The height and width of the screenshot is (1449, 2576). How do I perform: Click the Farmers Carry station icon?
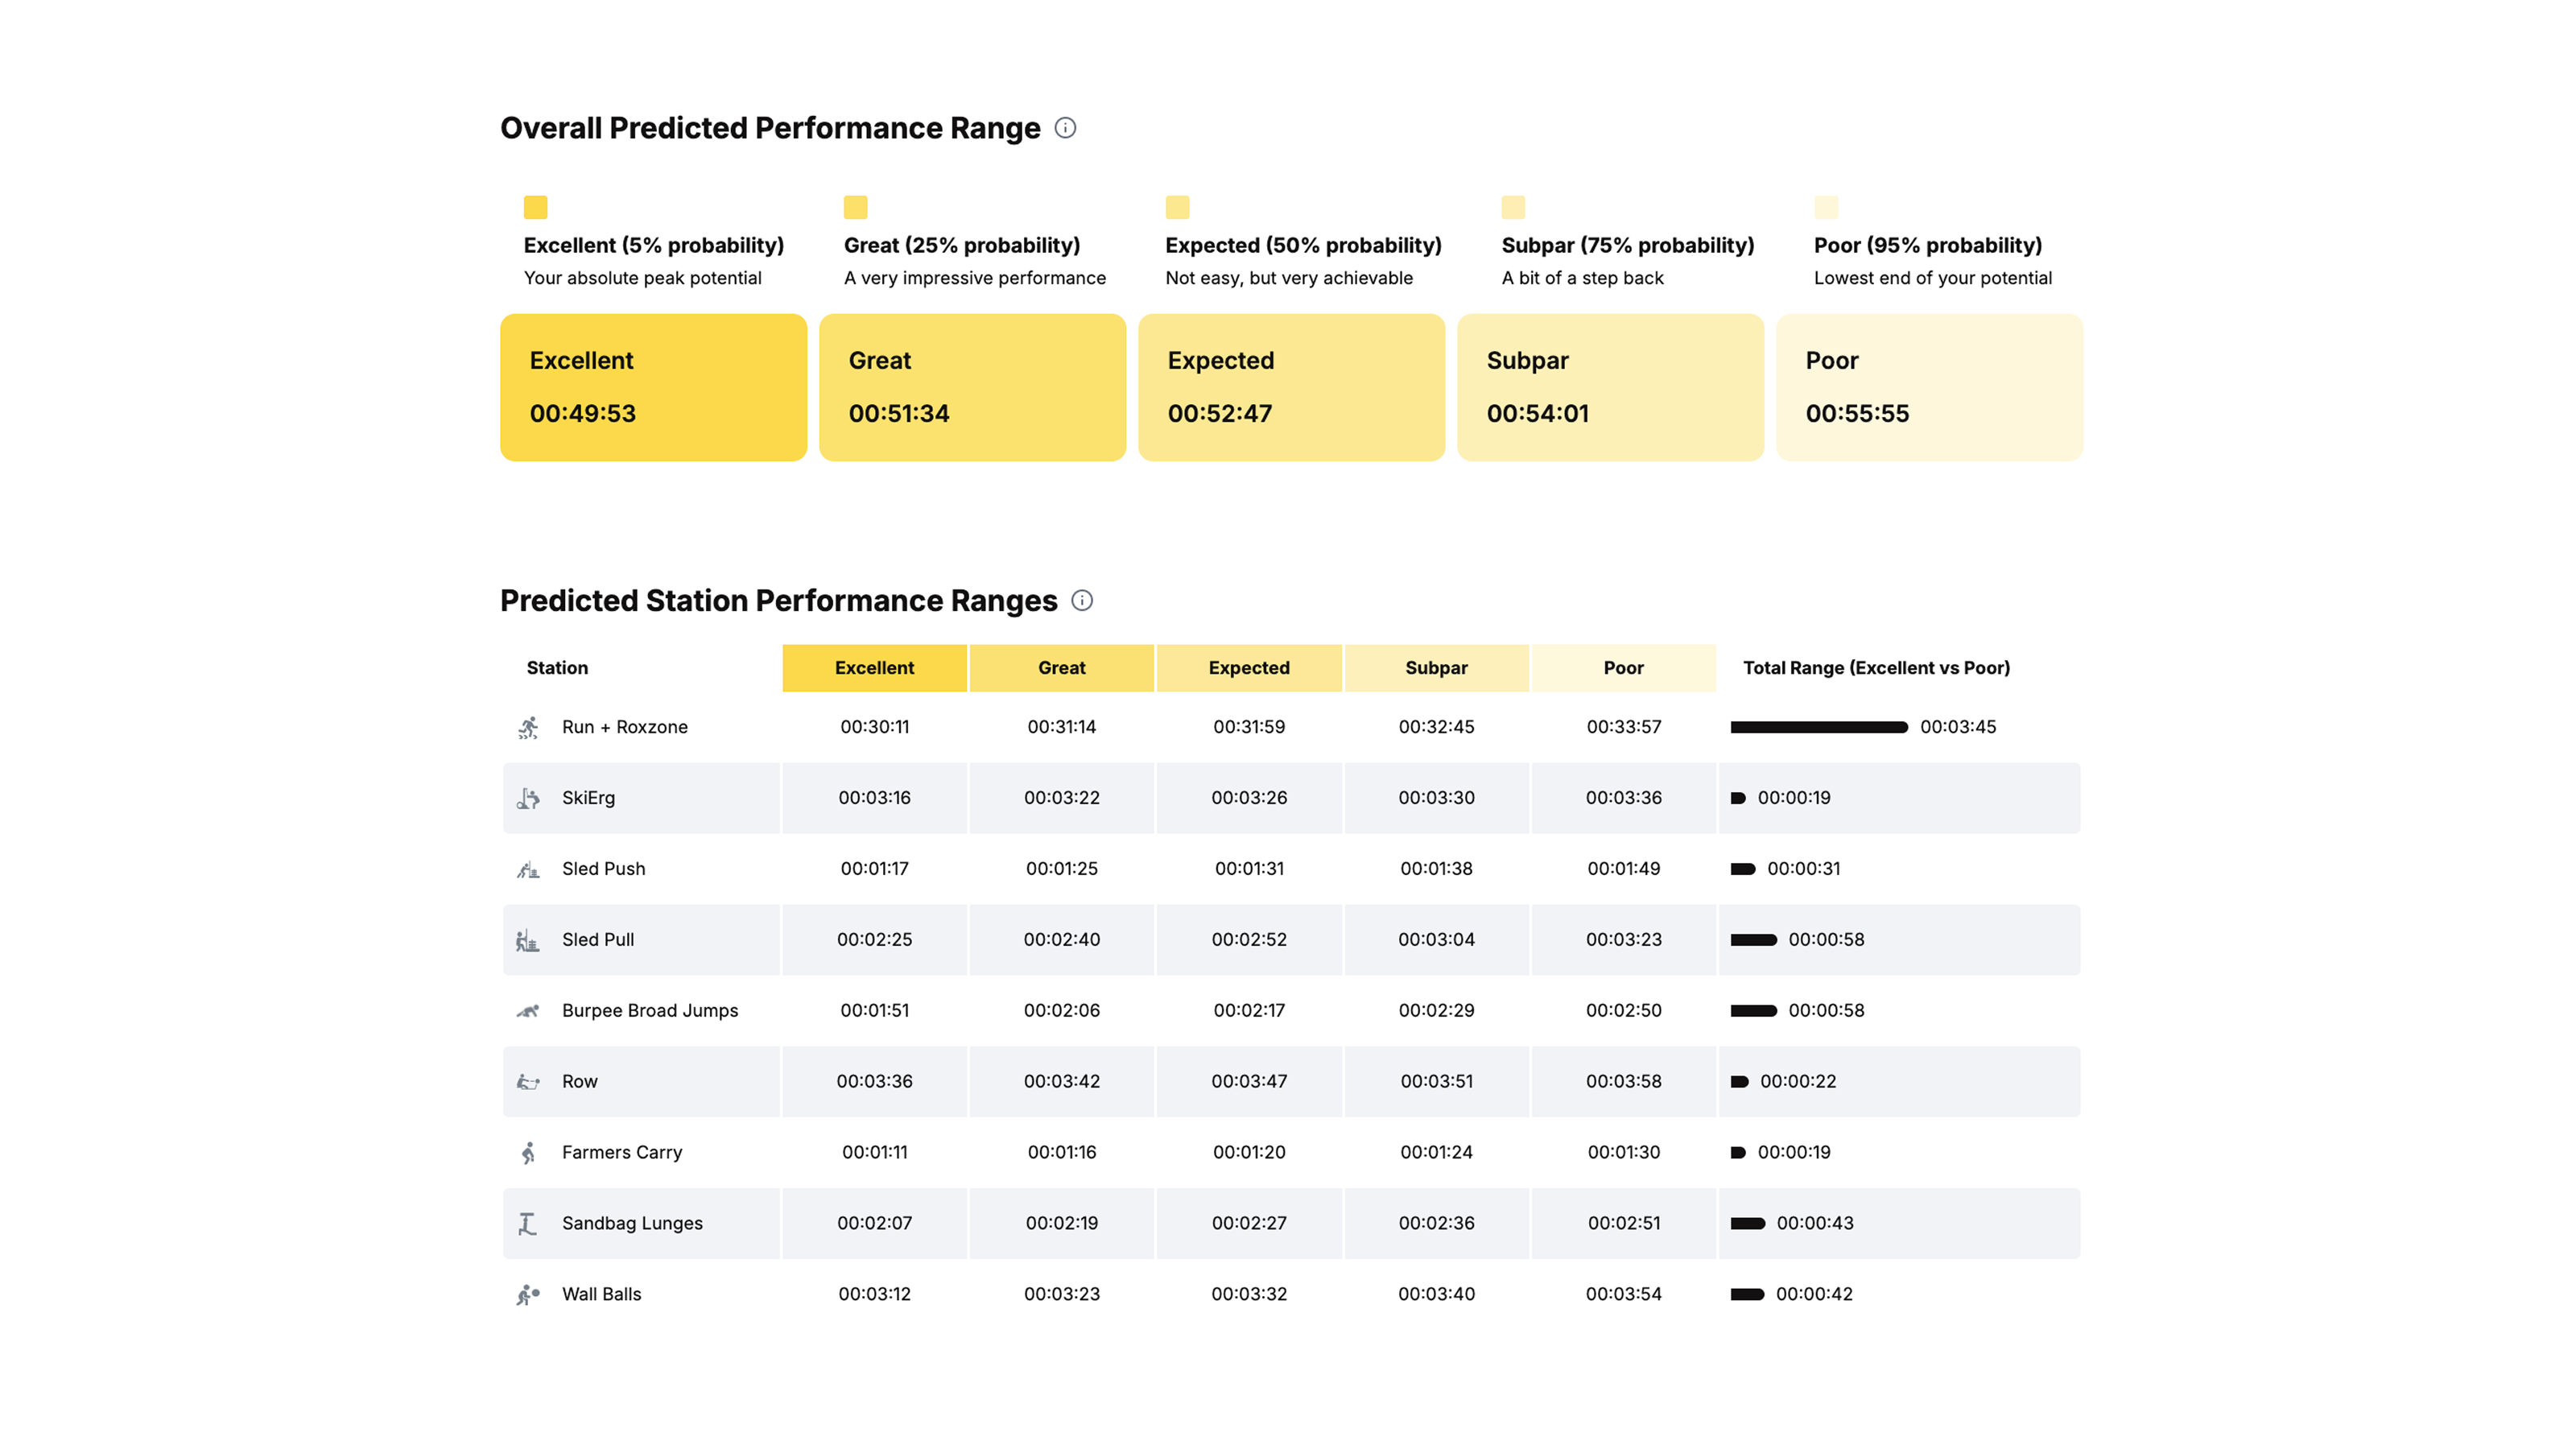(x=528, y=1152)
